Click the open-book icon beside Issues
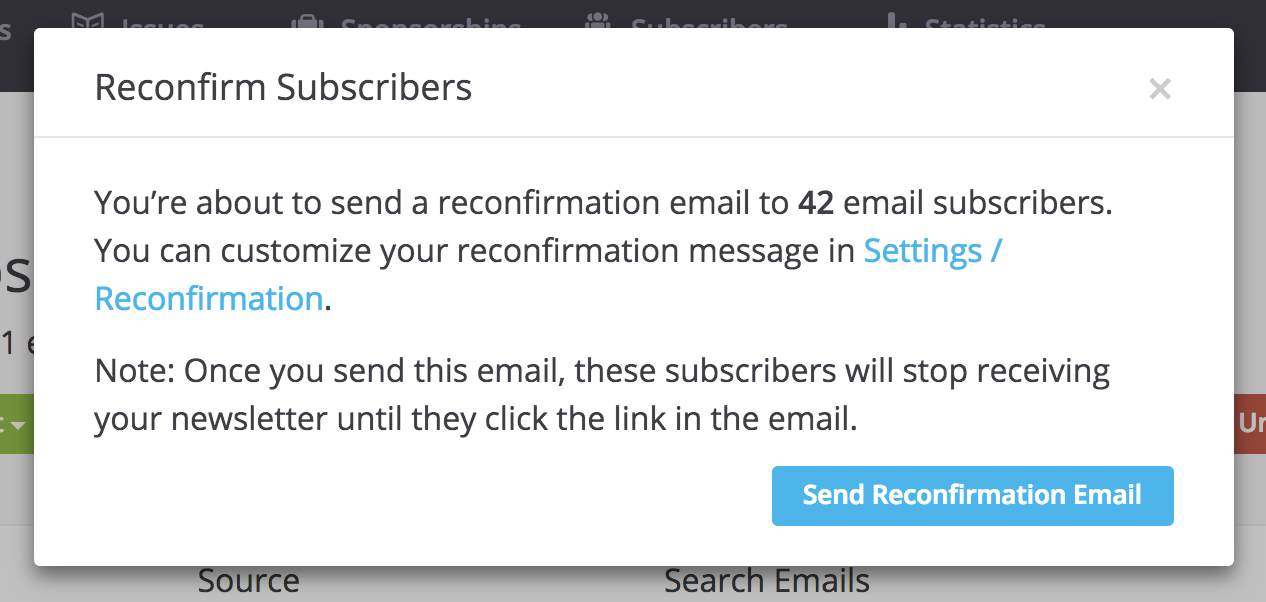Viewport: 1266px width, 602px height. (x=87, y=22)
